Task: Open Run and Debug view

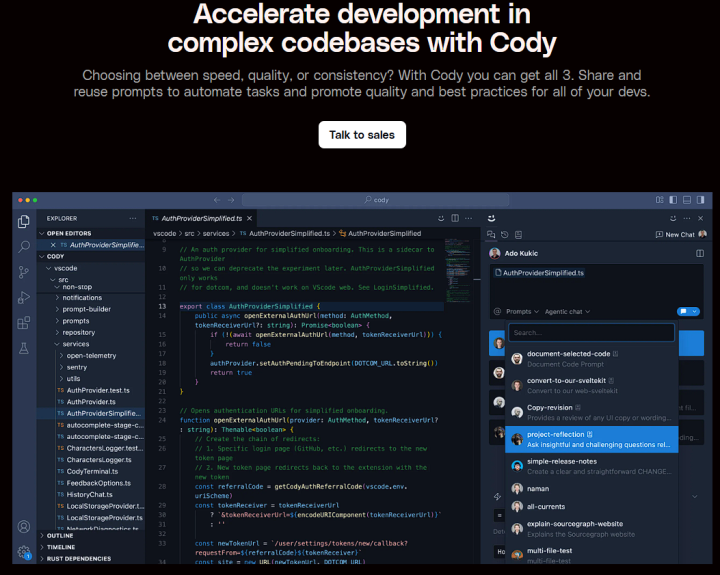Action: 24,297
